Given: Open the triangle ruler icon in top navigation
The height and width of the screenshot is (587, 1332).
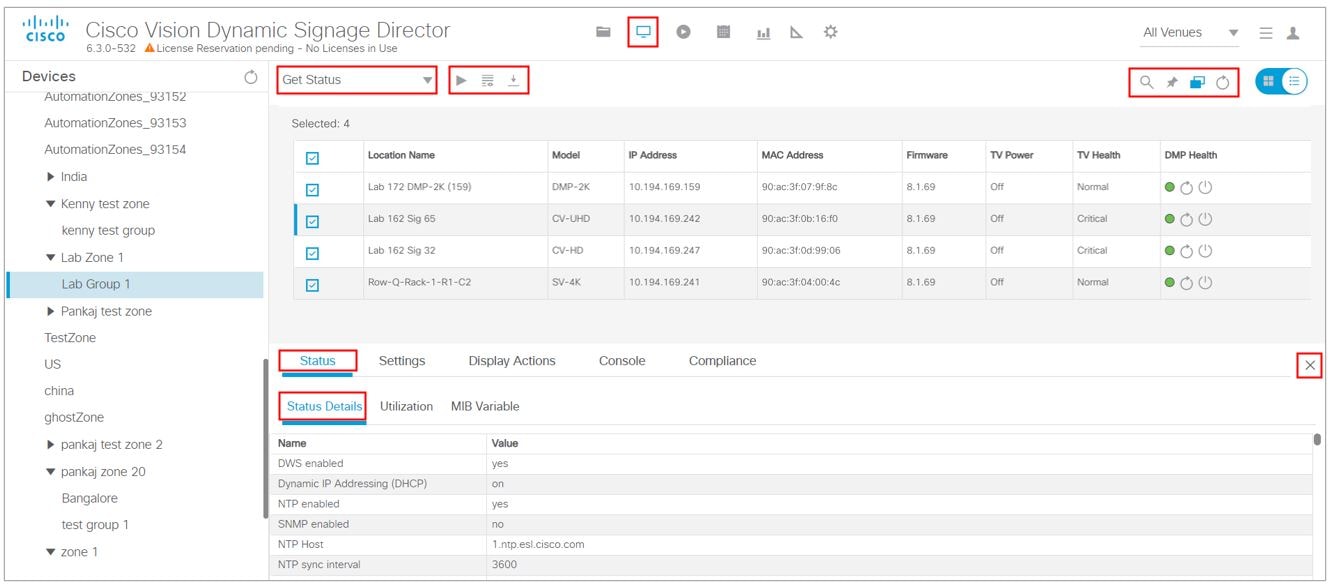Looking at the screenshot, I should pos(797,32).
